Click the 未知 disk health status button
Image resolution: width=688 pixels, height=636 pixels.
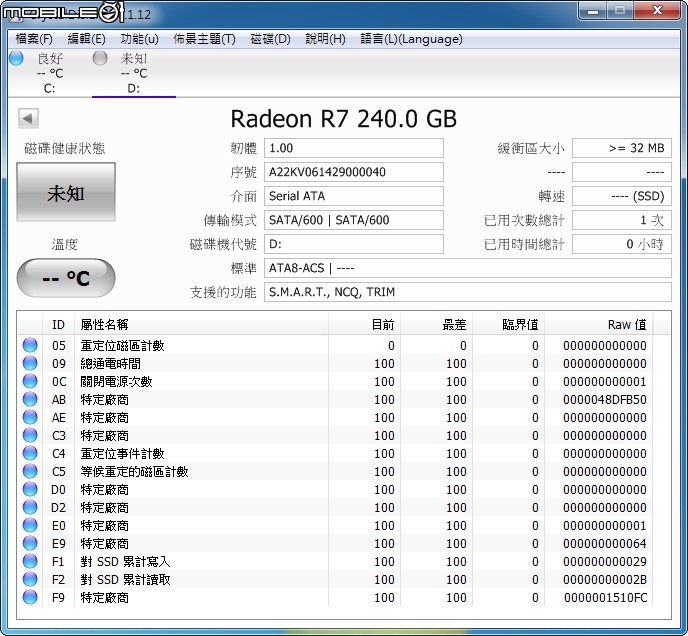click(x=66, y=192)
